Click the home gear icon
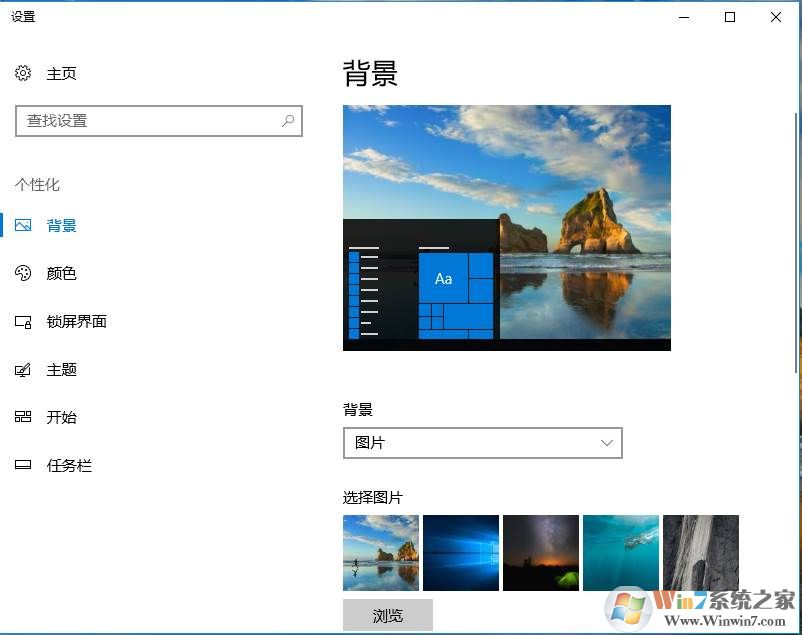This screenshot has width=802, height=635. (x=23, y=73)
